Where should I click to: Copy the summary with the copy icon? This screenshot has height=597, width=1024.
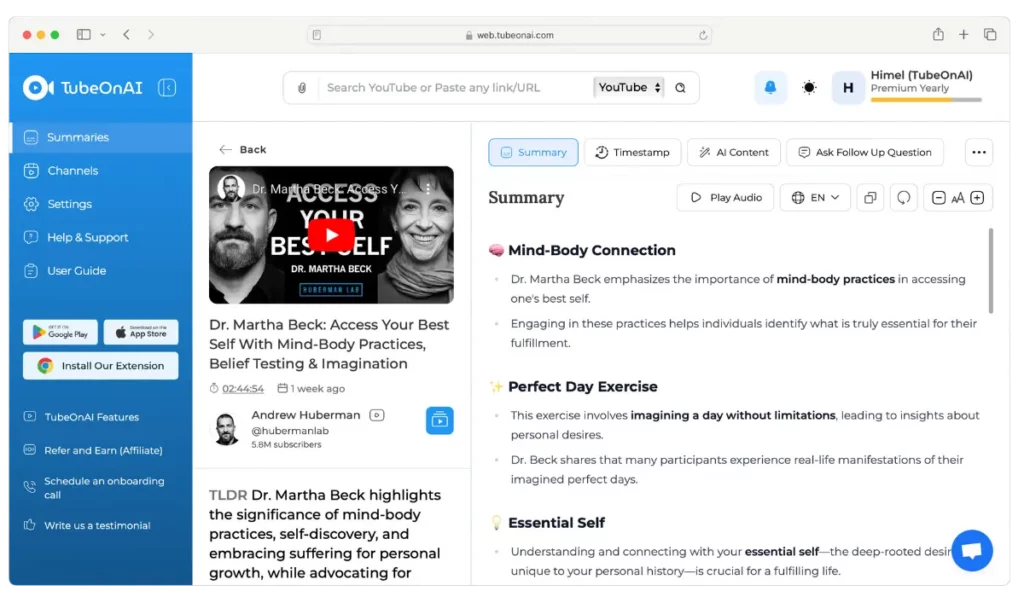click(x=870, y=197)
